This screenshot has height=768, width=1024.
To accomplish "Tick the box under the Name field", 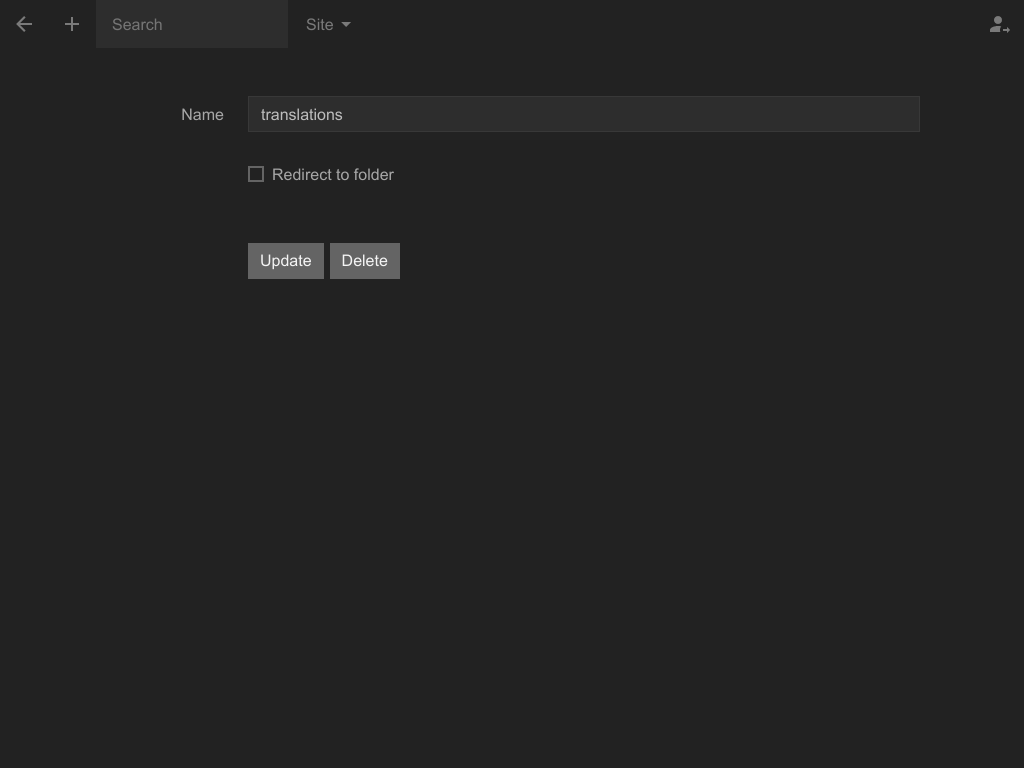I will (x=256, y=174).
